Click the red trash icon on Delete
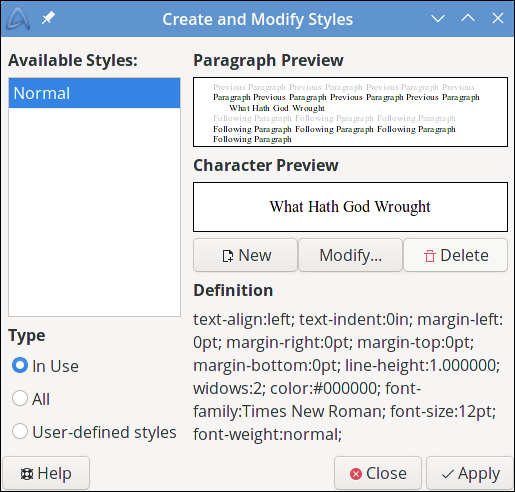Viewport: 515px width, 492px height. click(430, 256)
